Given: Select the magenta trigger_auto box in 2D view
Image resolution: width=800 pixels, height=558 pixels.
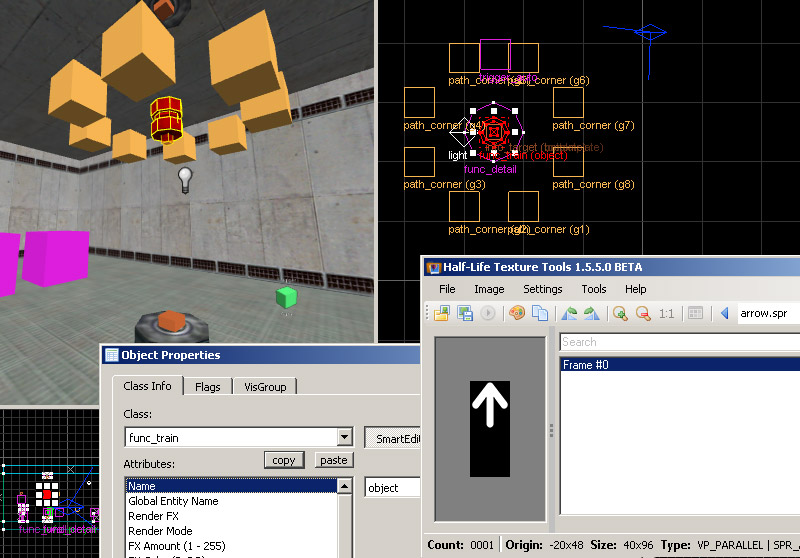Looking at the screenshot, I should click(x=495, y=55).
